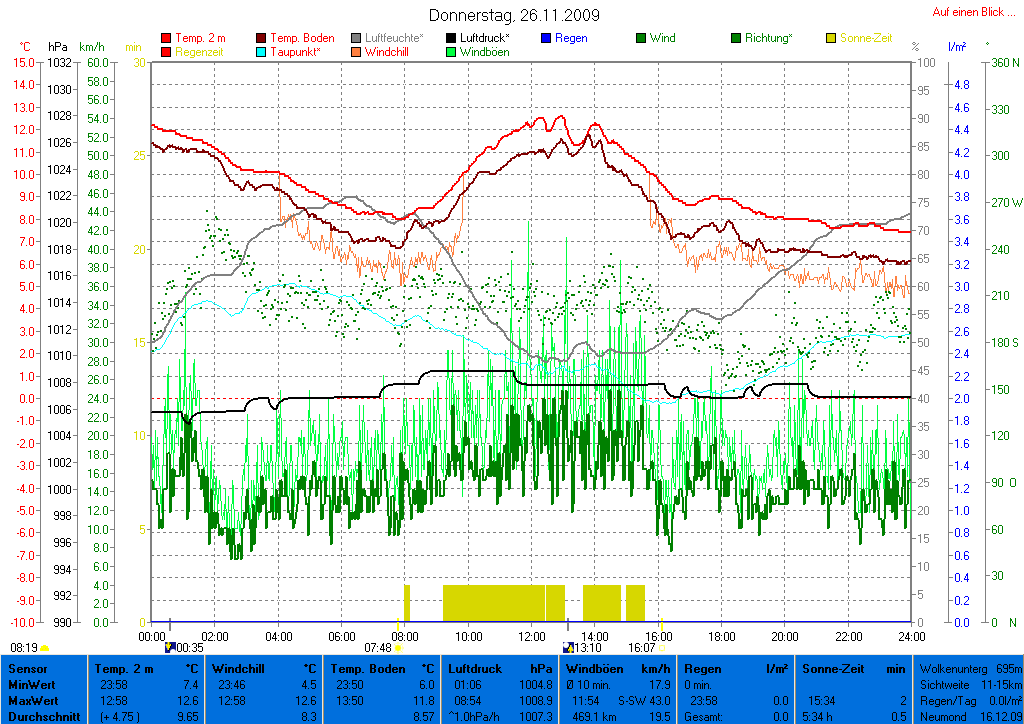Click the black Luftdruck legend square
Viewport: 1024px width, 724px height.
click(x=452, y=38)
